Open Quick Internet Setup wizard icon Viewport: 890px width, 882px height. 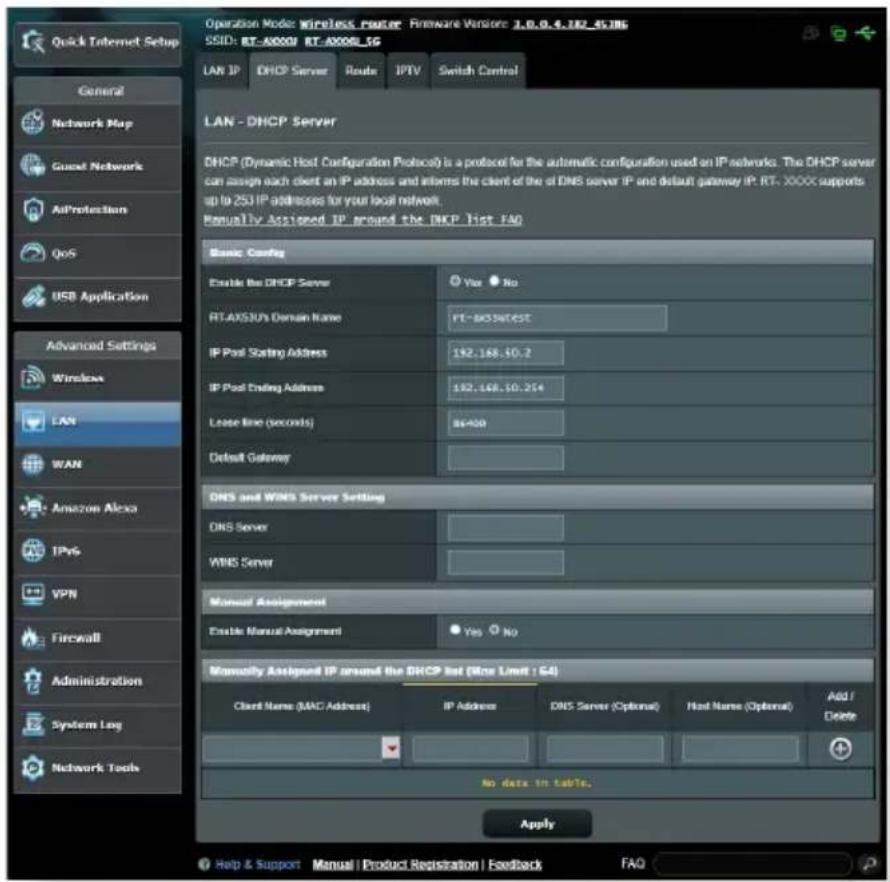[33, 42]
